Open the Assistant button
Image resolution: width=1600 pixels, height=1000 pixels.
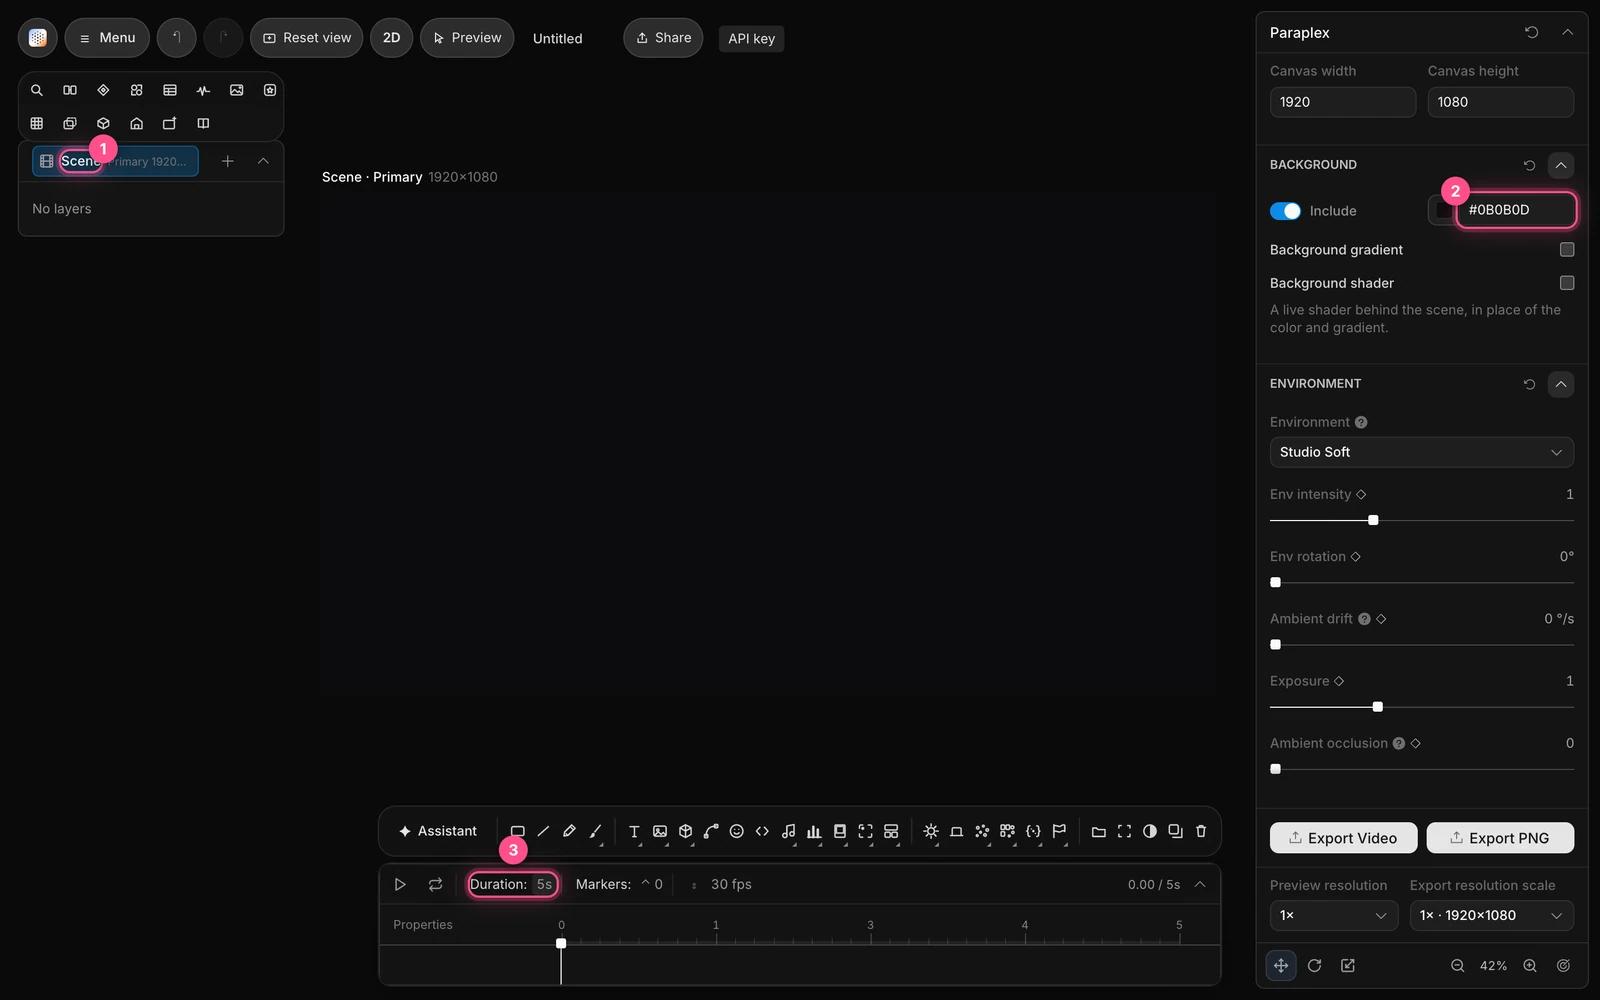click(438, 831)
